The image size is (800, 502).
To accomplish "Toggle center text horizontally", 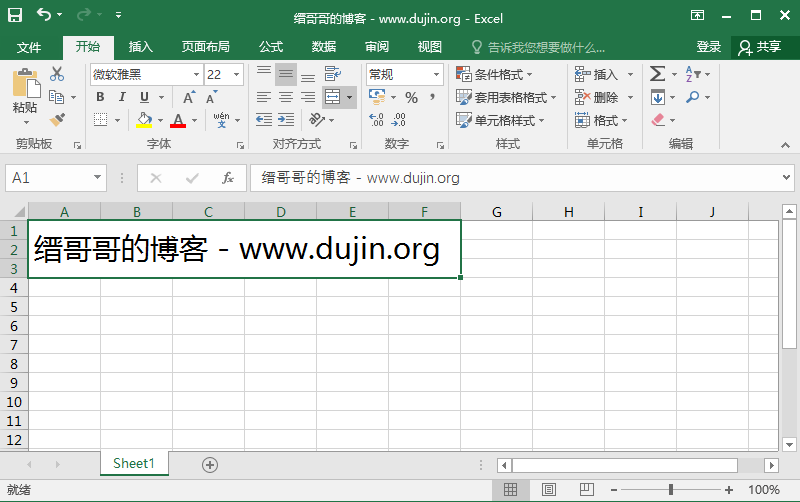I will click(x=286, y=97).
